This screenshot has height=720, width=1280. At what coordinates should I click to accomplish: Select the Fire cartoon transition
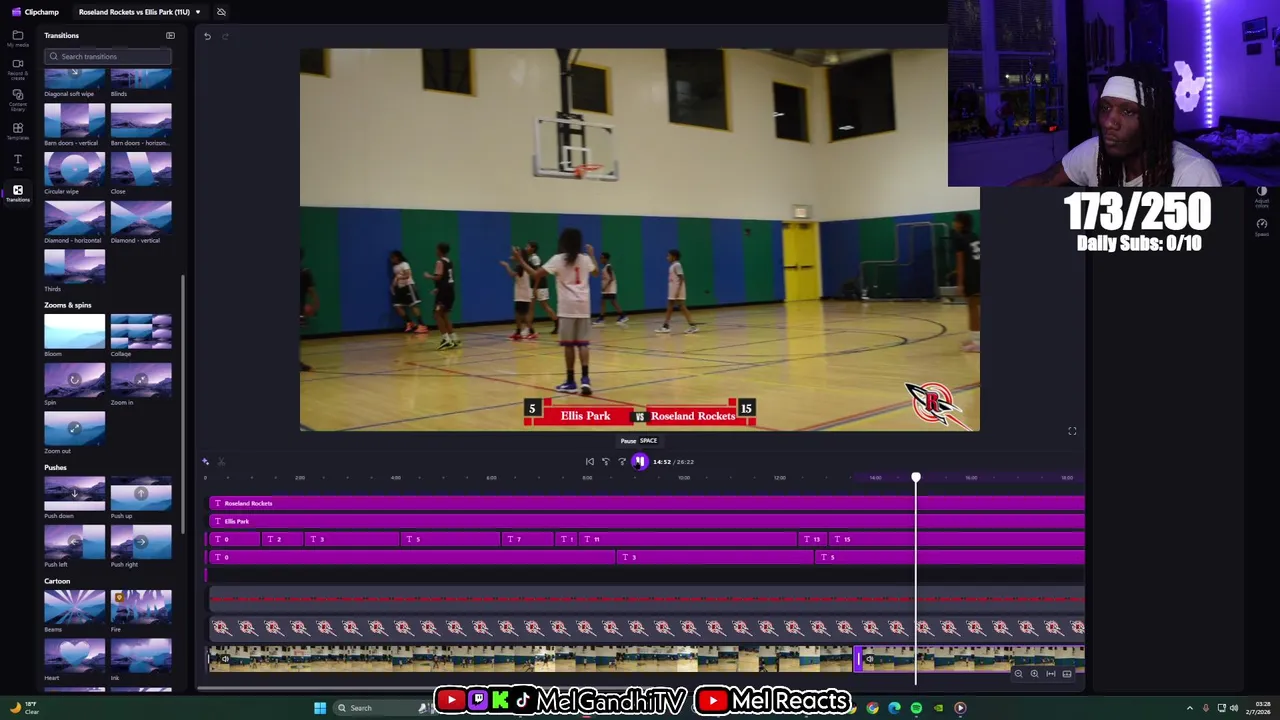pos(141,607)
